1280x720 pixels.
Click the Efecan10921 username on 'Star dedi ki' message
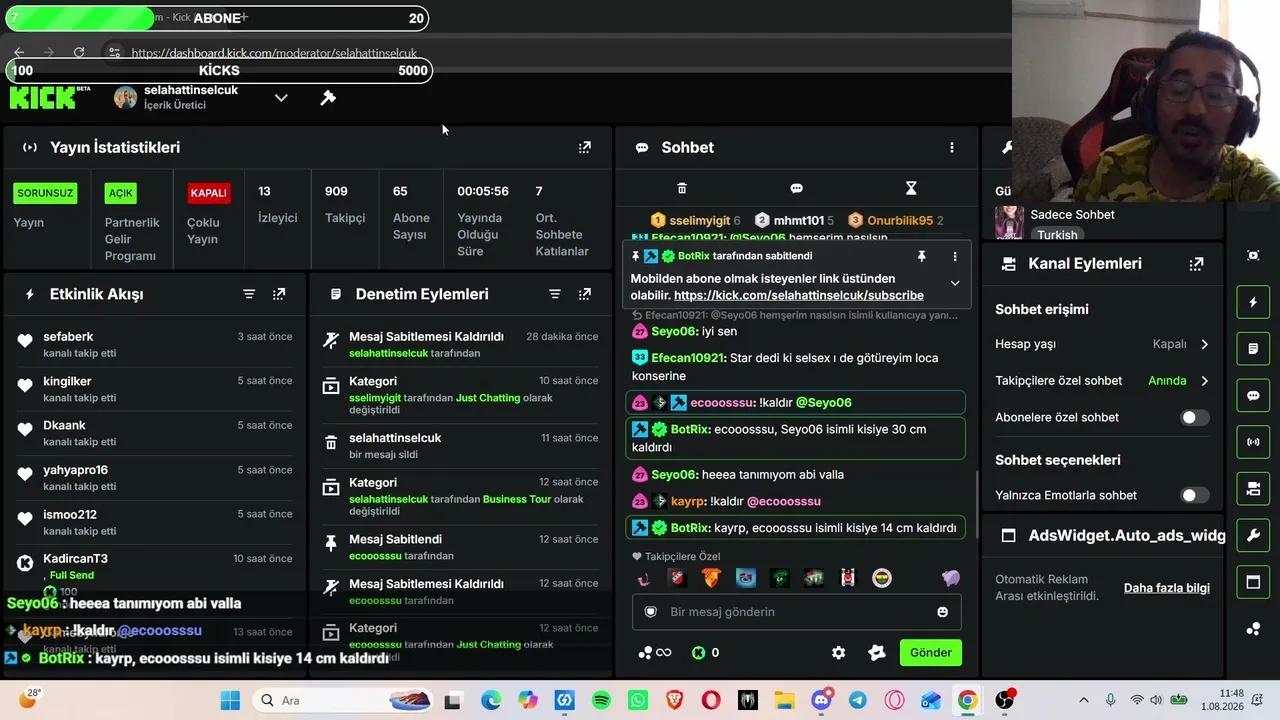687,358
